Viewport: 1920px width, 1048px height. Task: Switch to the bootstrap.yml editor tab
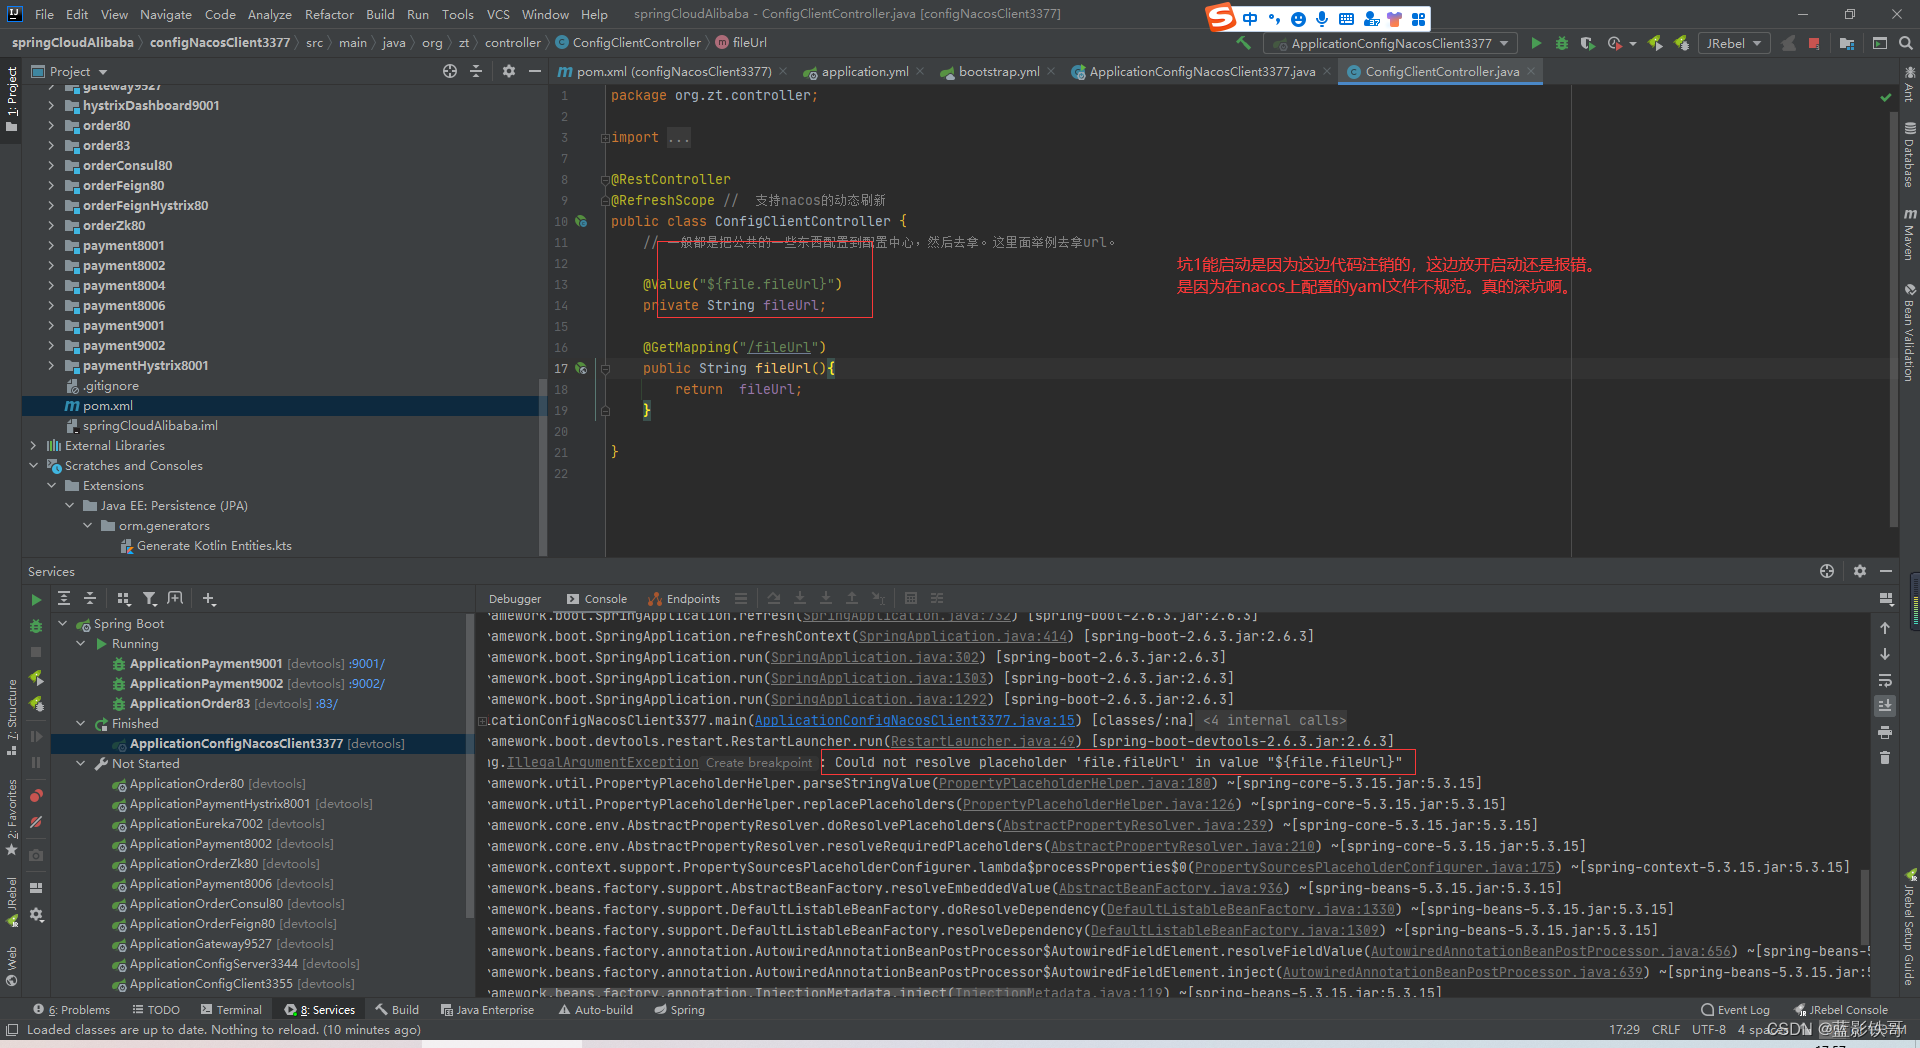999,71
